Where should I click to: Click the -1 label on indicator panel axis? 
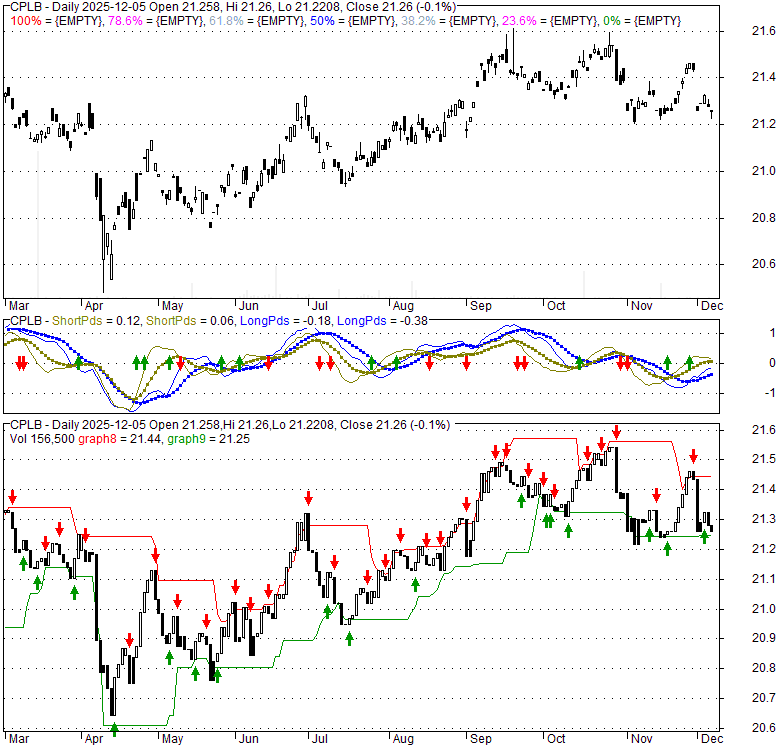point(770,393)
